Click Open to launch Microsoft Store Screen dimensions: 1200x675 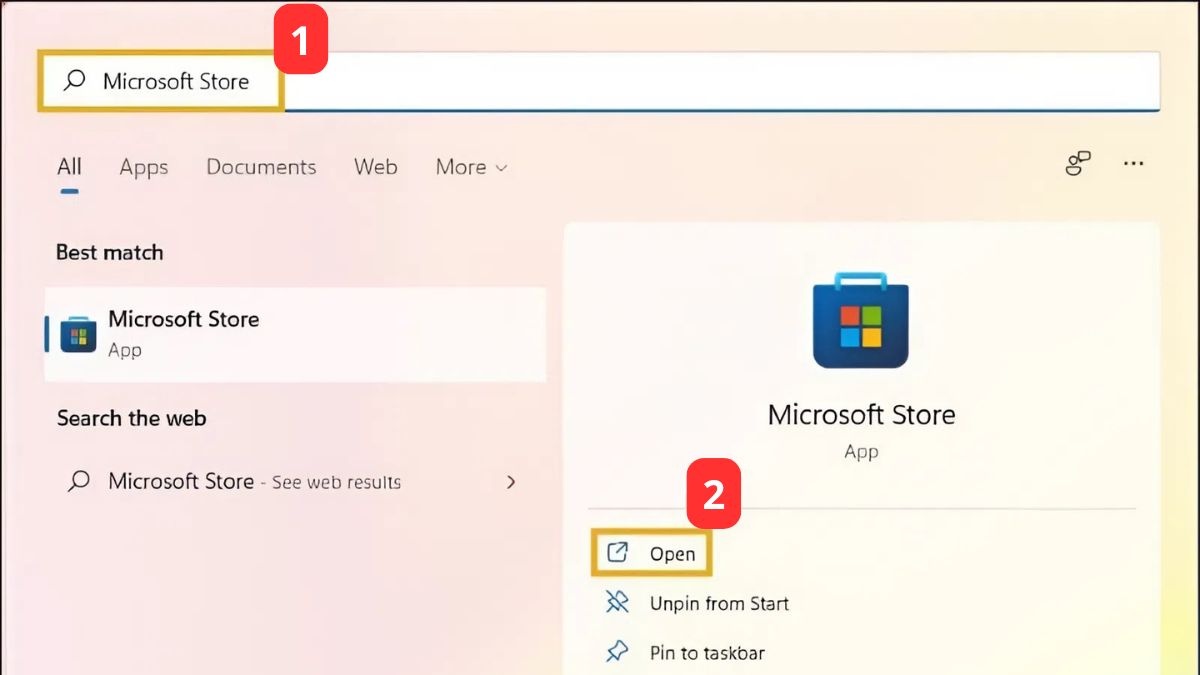click(651, 553)
